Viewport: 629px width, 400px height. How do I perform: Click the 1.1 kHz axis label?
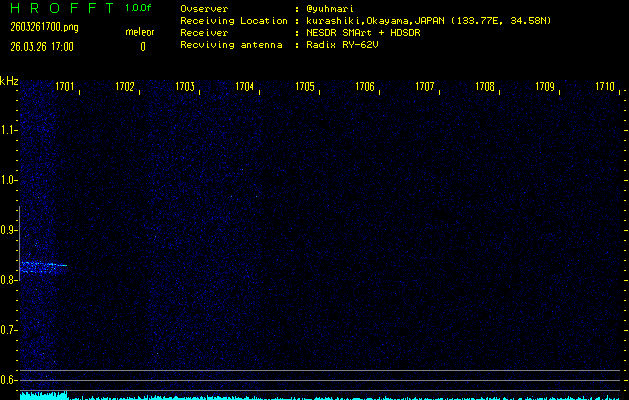[8, 130]
